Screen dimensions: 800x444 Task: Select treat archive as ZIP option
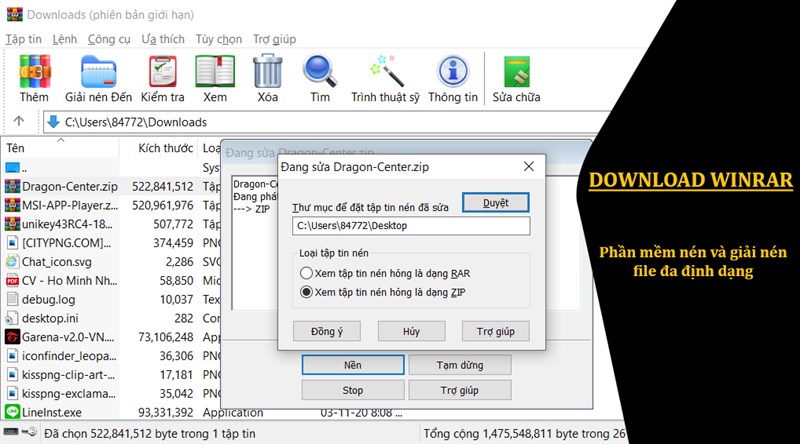pyautogui.click(x=306, y=292)
